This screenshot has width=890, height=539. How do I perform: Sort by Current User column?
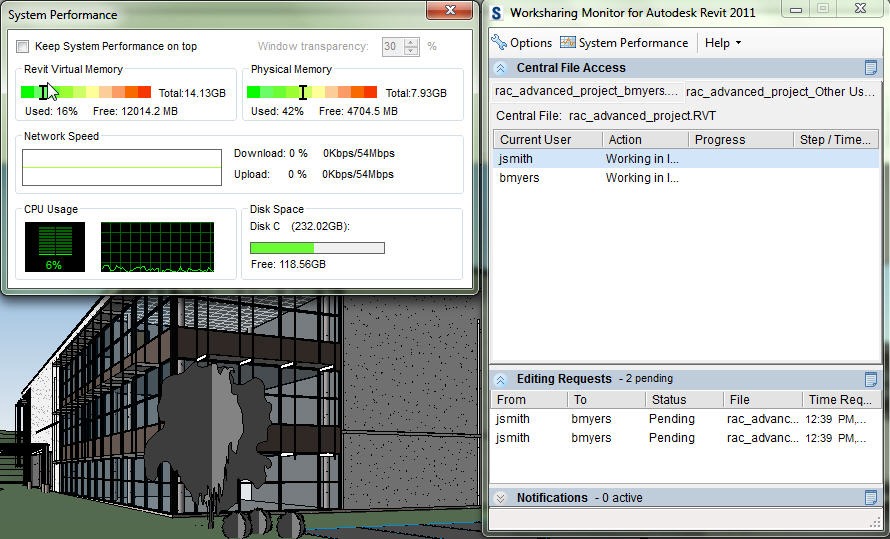point(548,140)
